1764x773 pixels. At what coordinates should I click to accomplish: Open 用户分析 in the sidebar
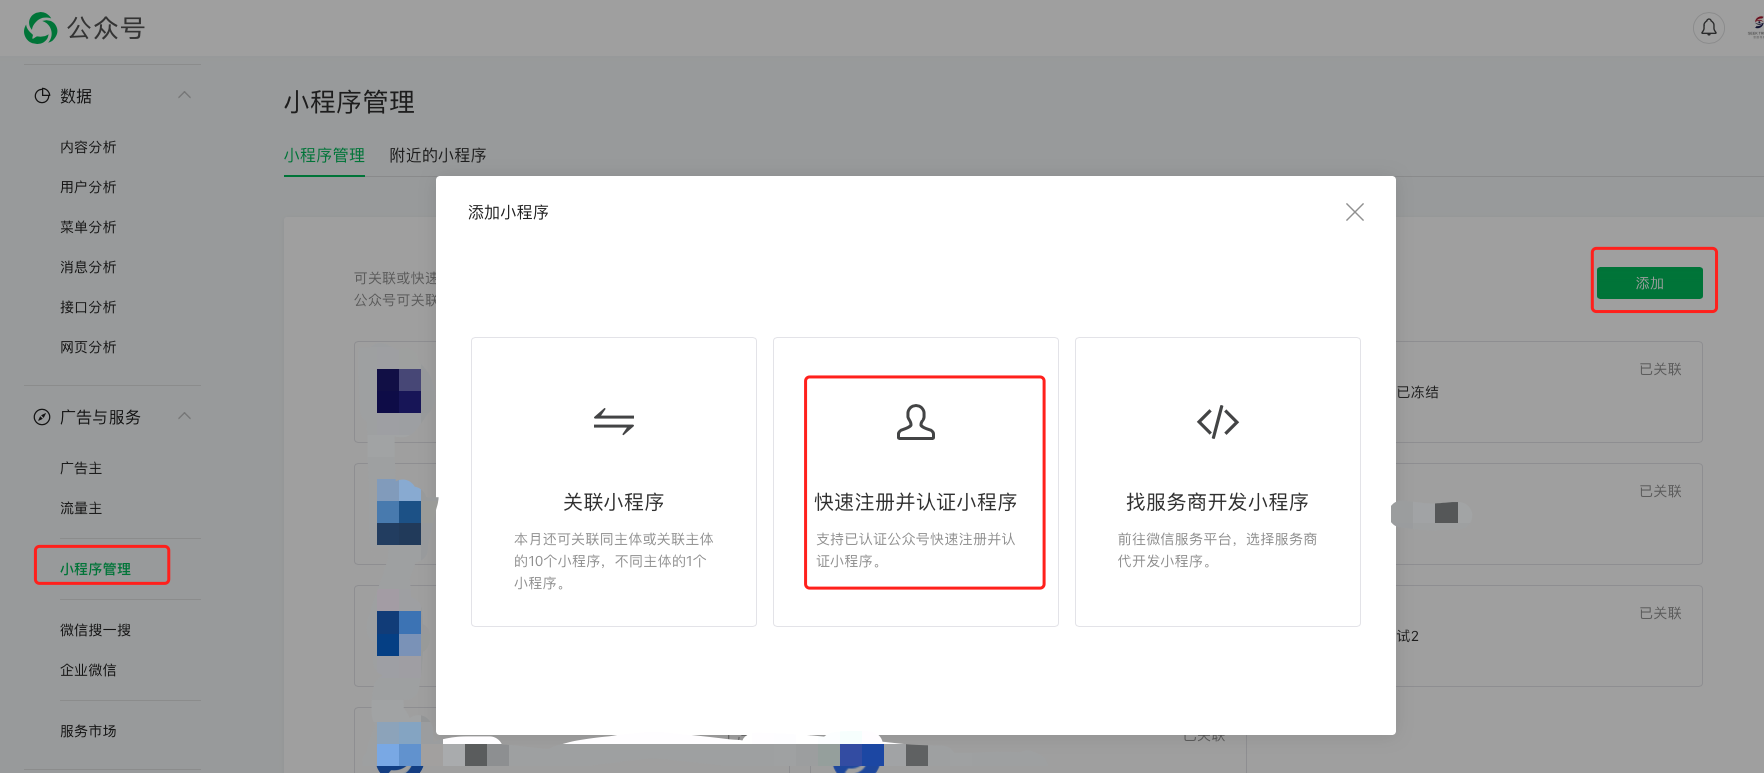pyautogui.click(x=88, y=187)
